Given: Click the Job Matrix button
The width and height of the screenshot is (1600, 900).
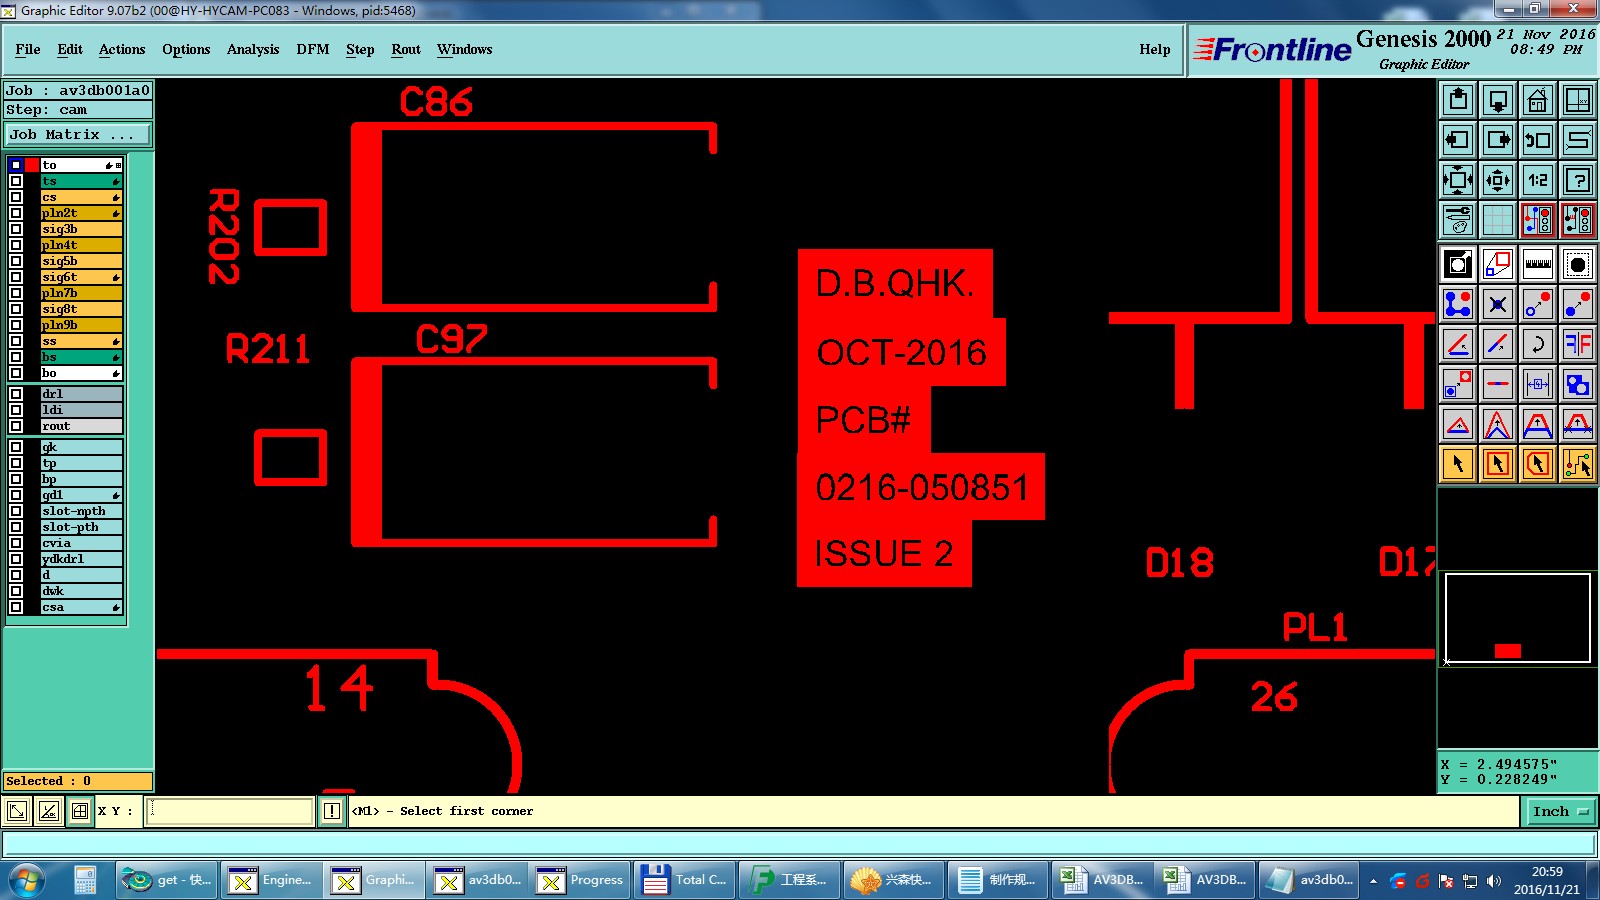Looking at the screenshot, I should [x=78, y=134].
